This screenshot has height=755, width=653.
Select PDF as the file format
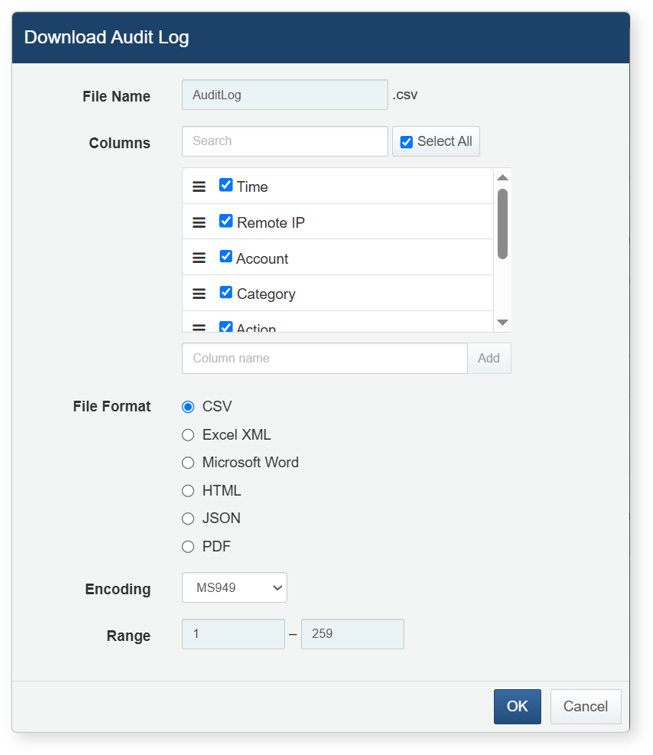[188, 547]
